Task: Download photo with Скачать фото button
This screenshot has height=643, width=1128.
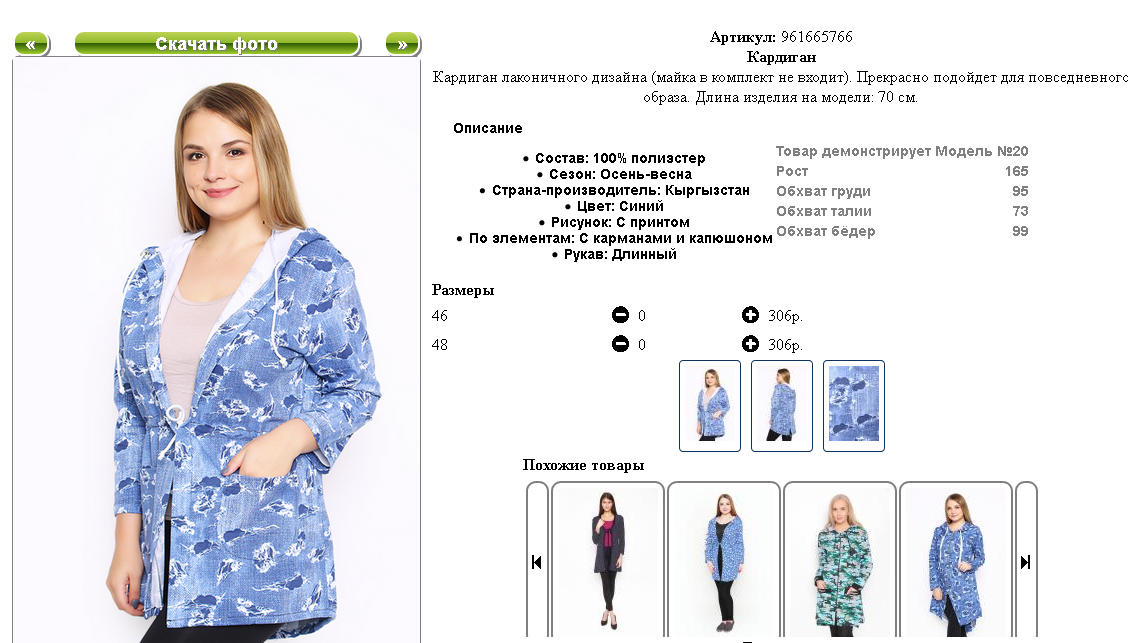Action: point(217,44)
